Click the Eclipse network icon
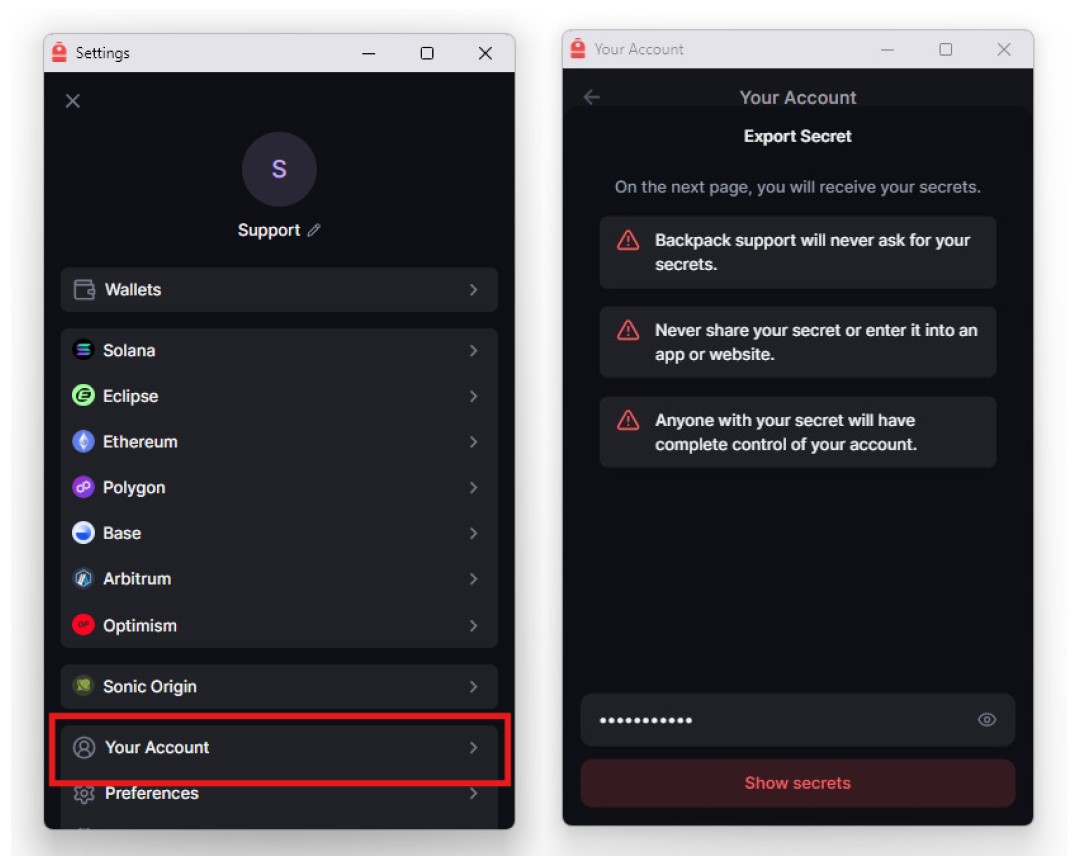Screen dimensions: 1081x856 85,396
